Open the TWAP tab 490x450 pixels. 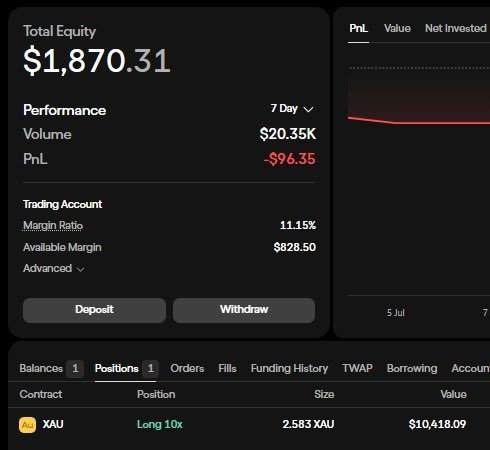(x=357, y=368)
